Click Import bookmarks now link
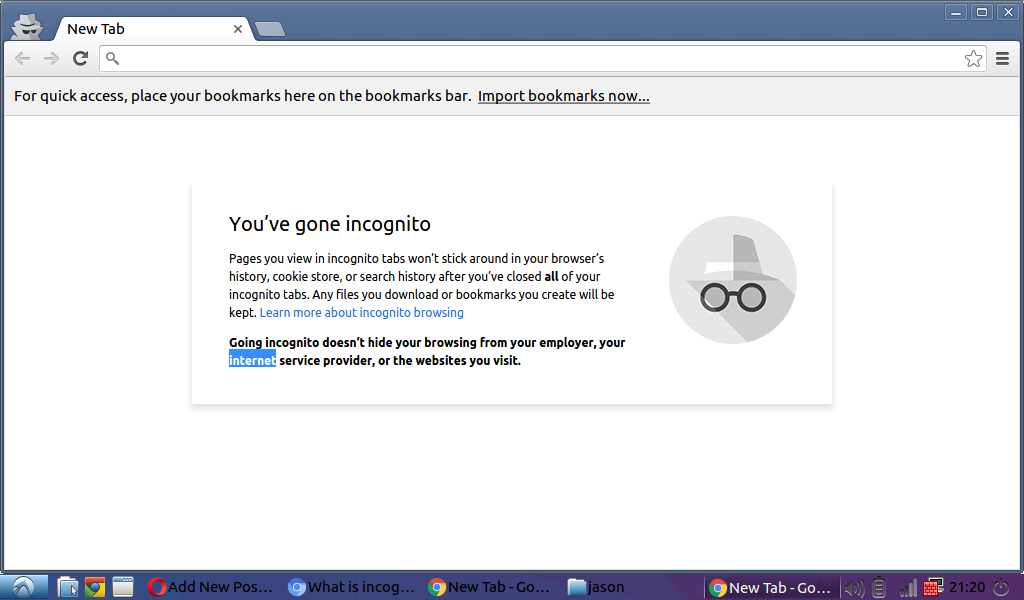This screenshot has width=1024, height=600. click(x=564, y=96)
